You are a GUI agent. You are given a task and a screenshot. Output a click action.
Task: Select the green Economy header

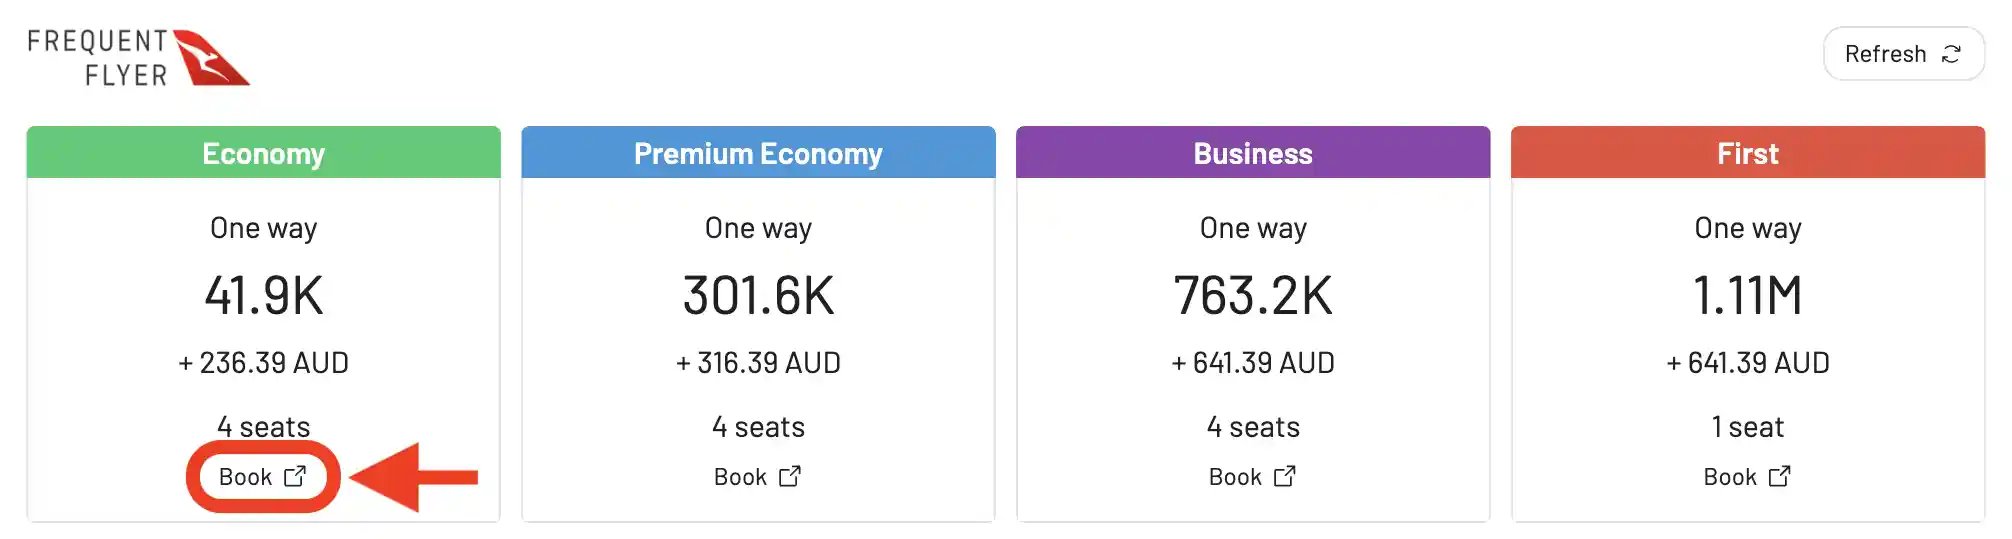264,153
